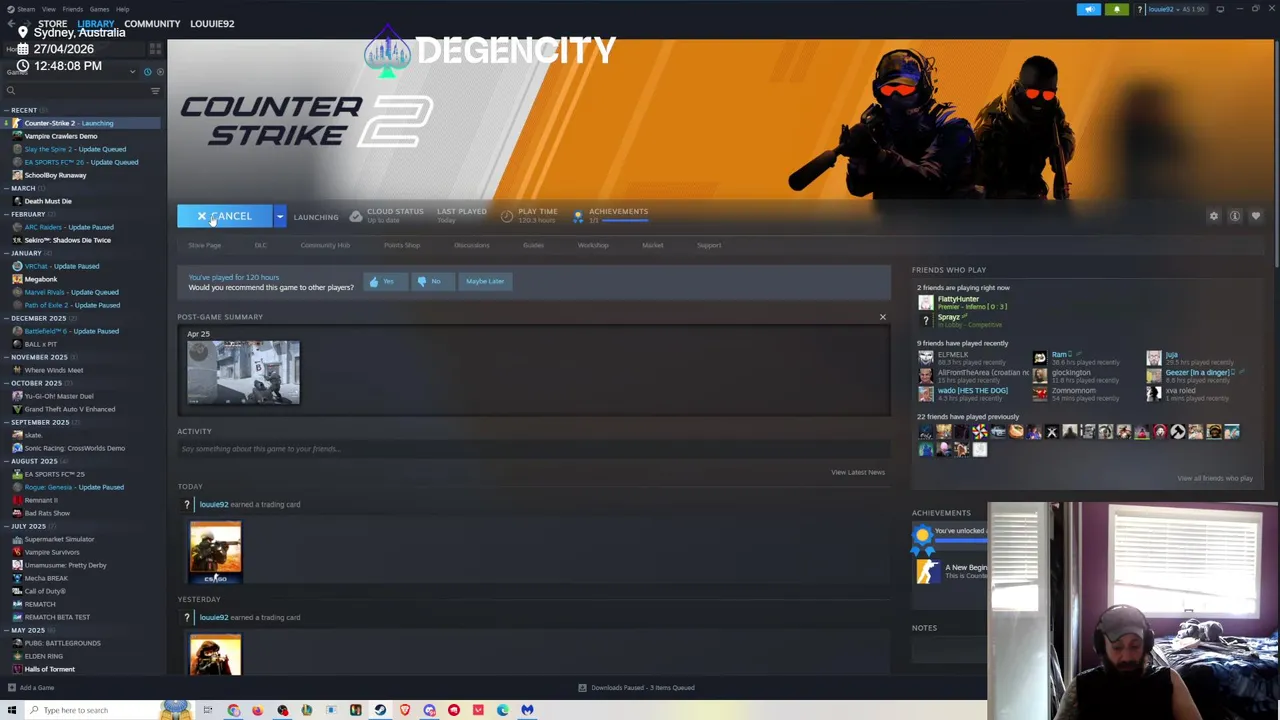This screenshot has width=1280, height=720.
Task: Click the library search field
Action: click(76, 91)
